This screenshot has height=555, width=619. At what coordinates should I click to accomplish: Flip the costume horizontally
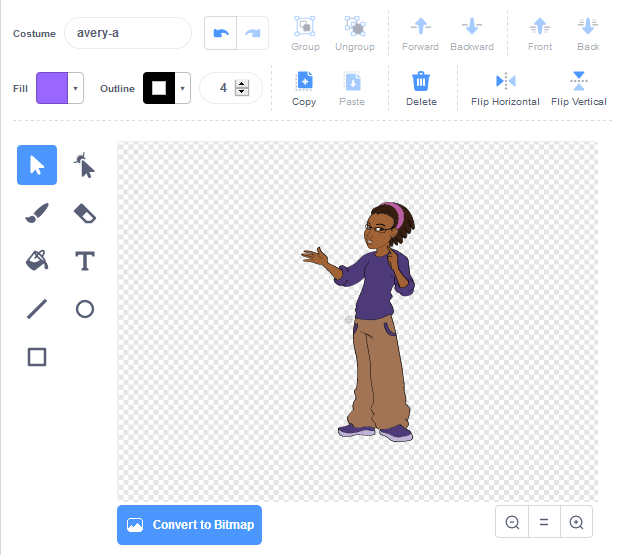point(505,88)
